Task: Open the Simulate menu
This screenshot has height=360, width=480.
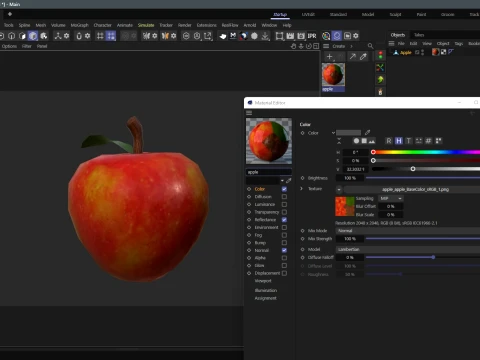Action: coord(146,25)
